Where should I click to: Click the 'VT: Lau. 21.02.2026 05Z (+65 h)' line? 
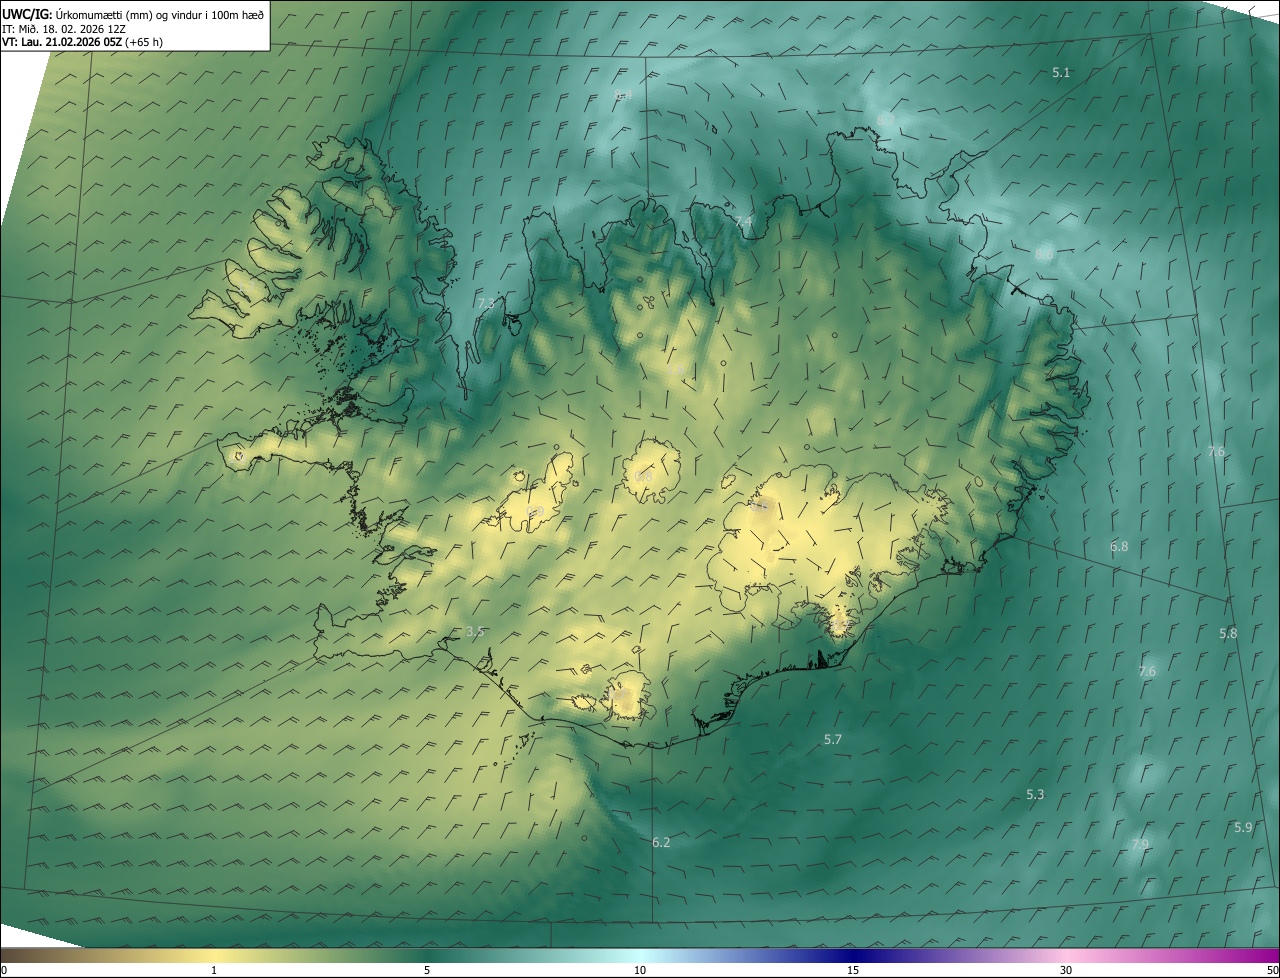click(83, 41)
